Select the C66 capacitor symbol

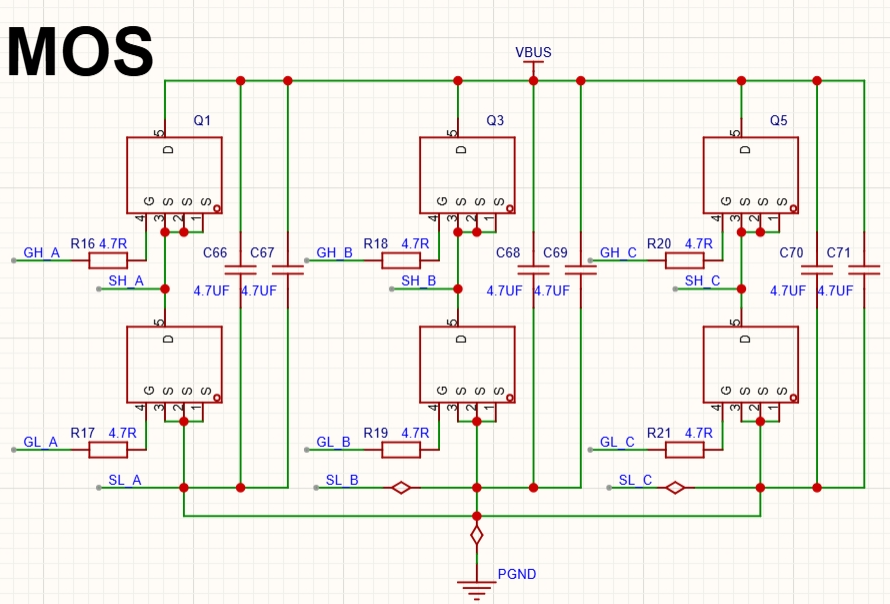[240, 269]
